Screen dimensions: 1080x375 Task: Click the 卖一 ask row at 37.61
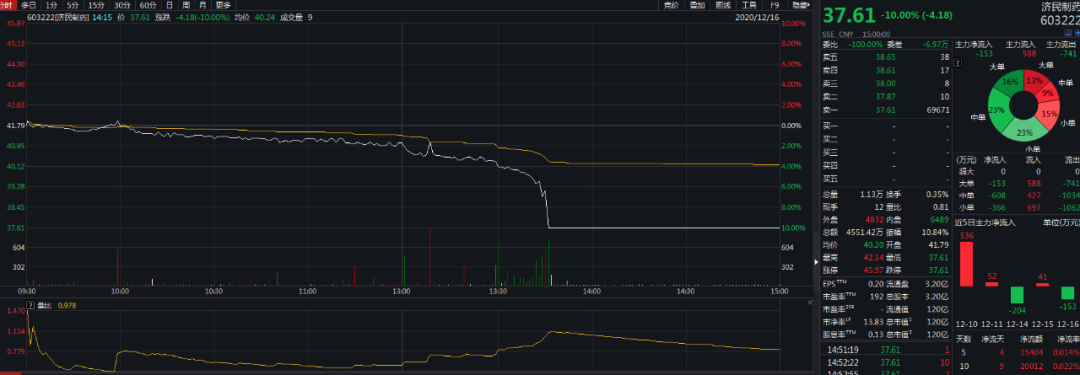click(886, 110)
